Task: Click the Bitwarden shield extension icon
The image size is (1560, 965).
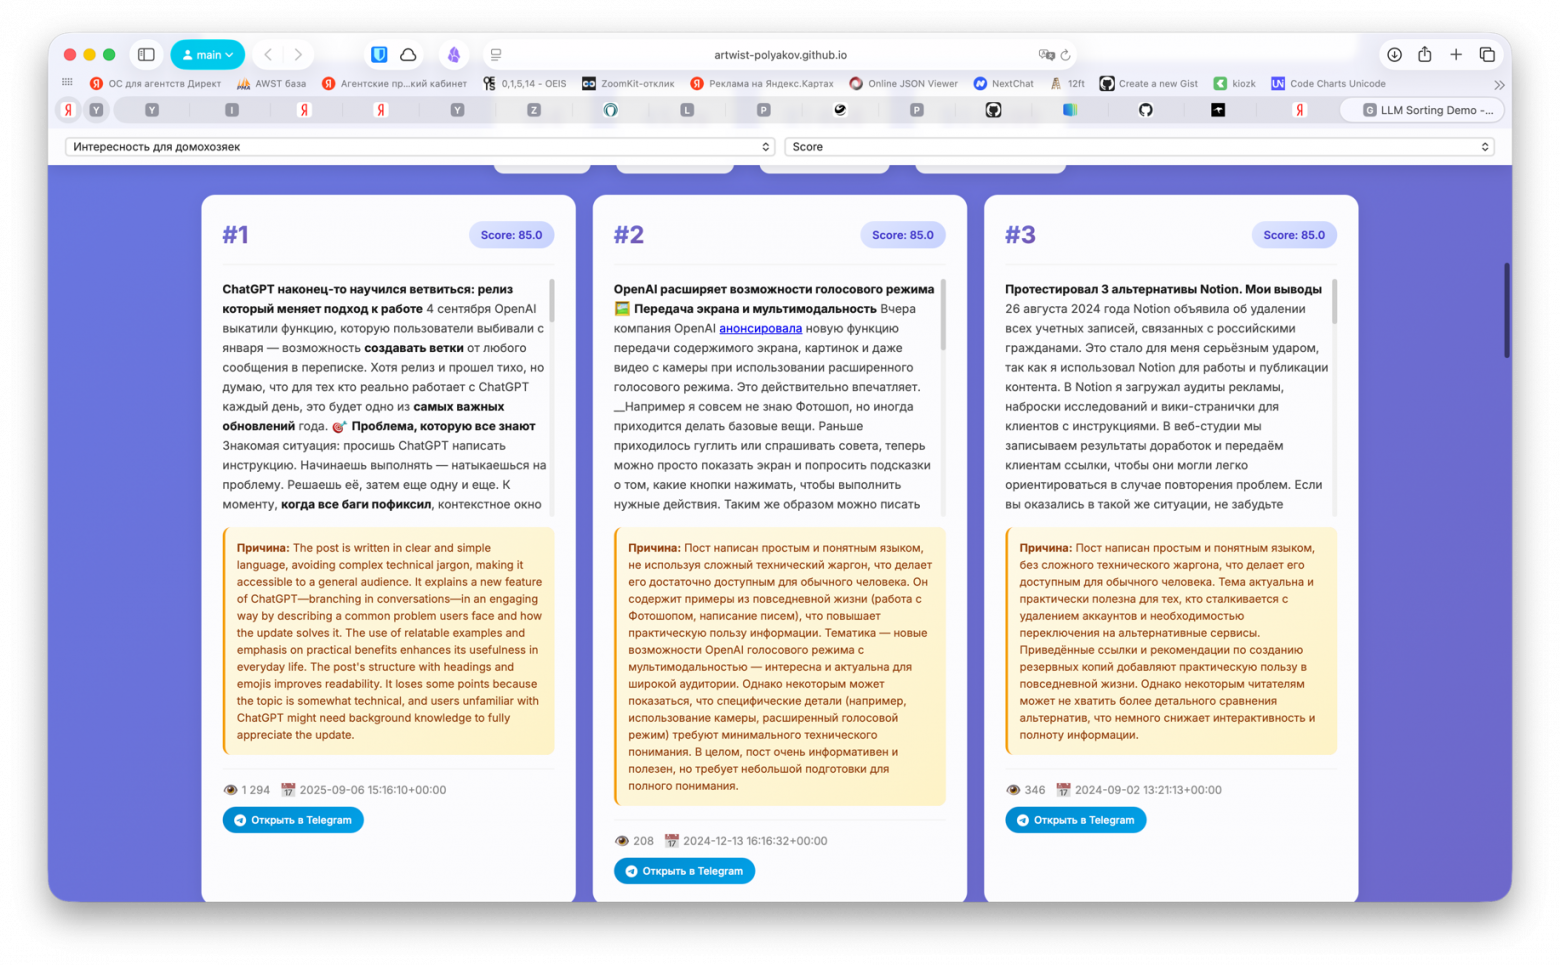Action: click(x=379, y=55)
